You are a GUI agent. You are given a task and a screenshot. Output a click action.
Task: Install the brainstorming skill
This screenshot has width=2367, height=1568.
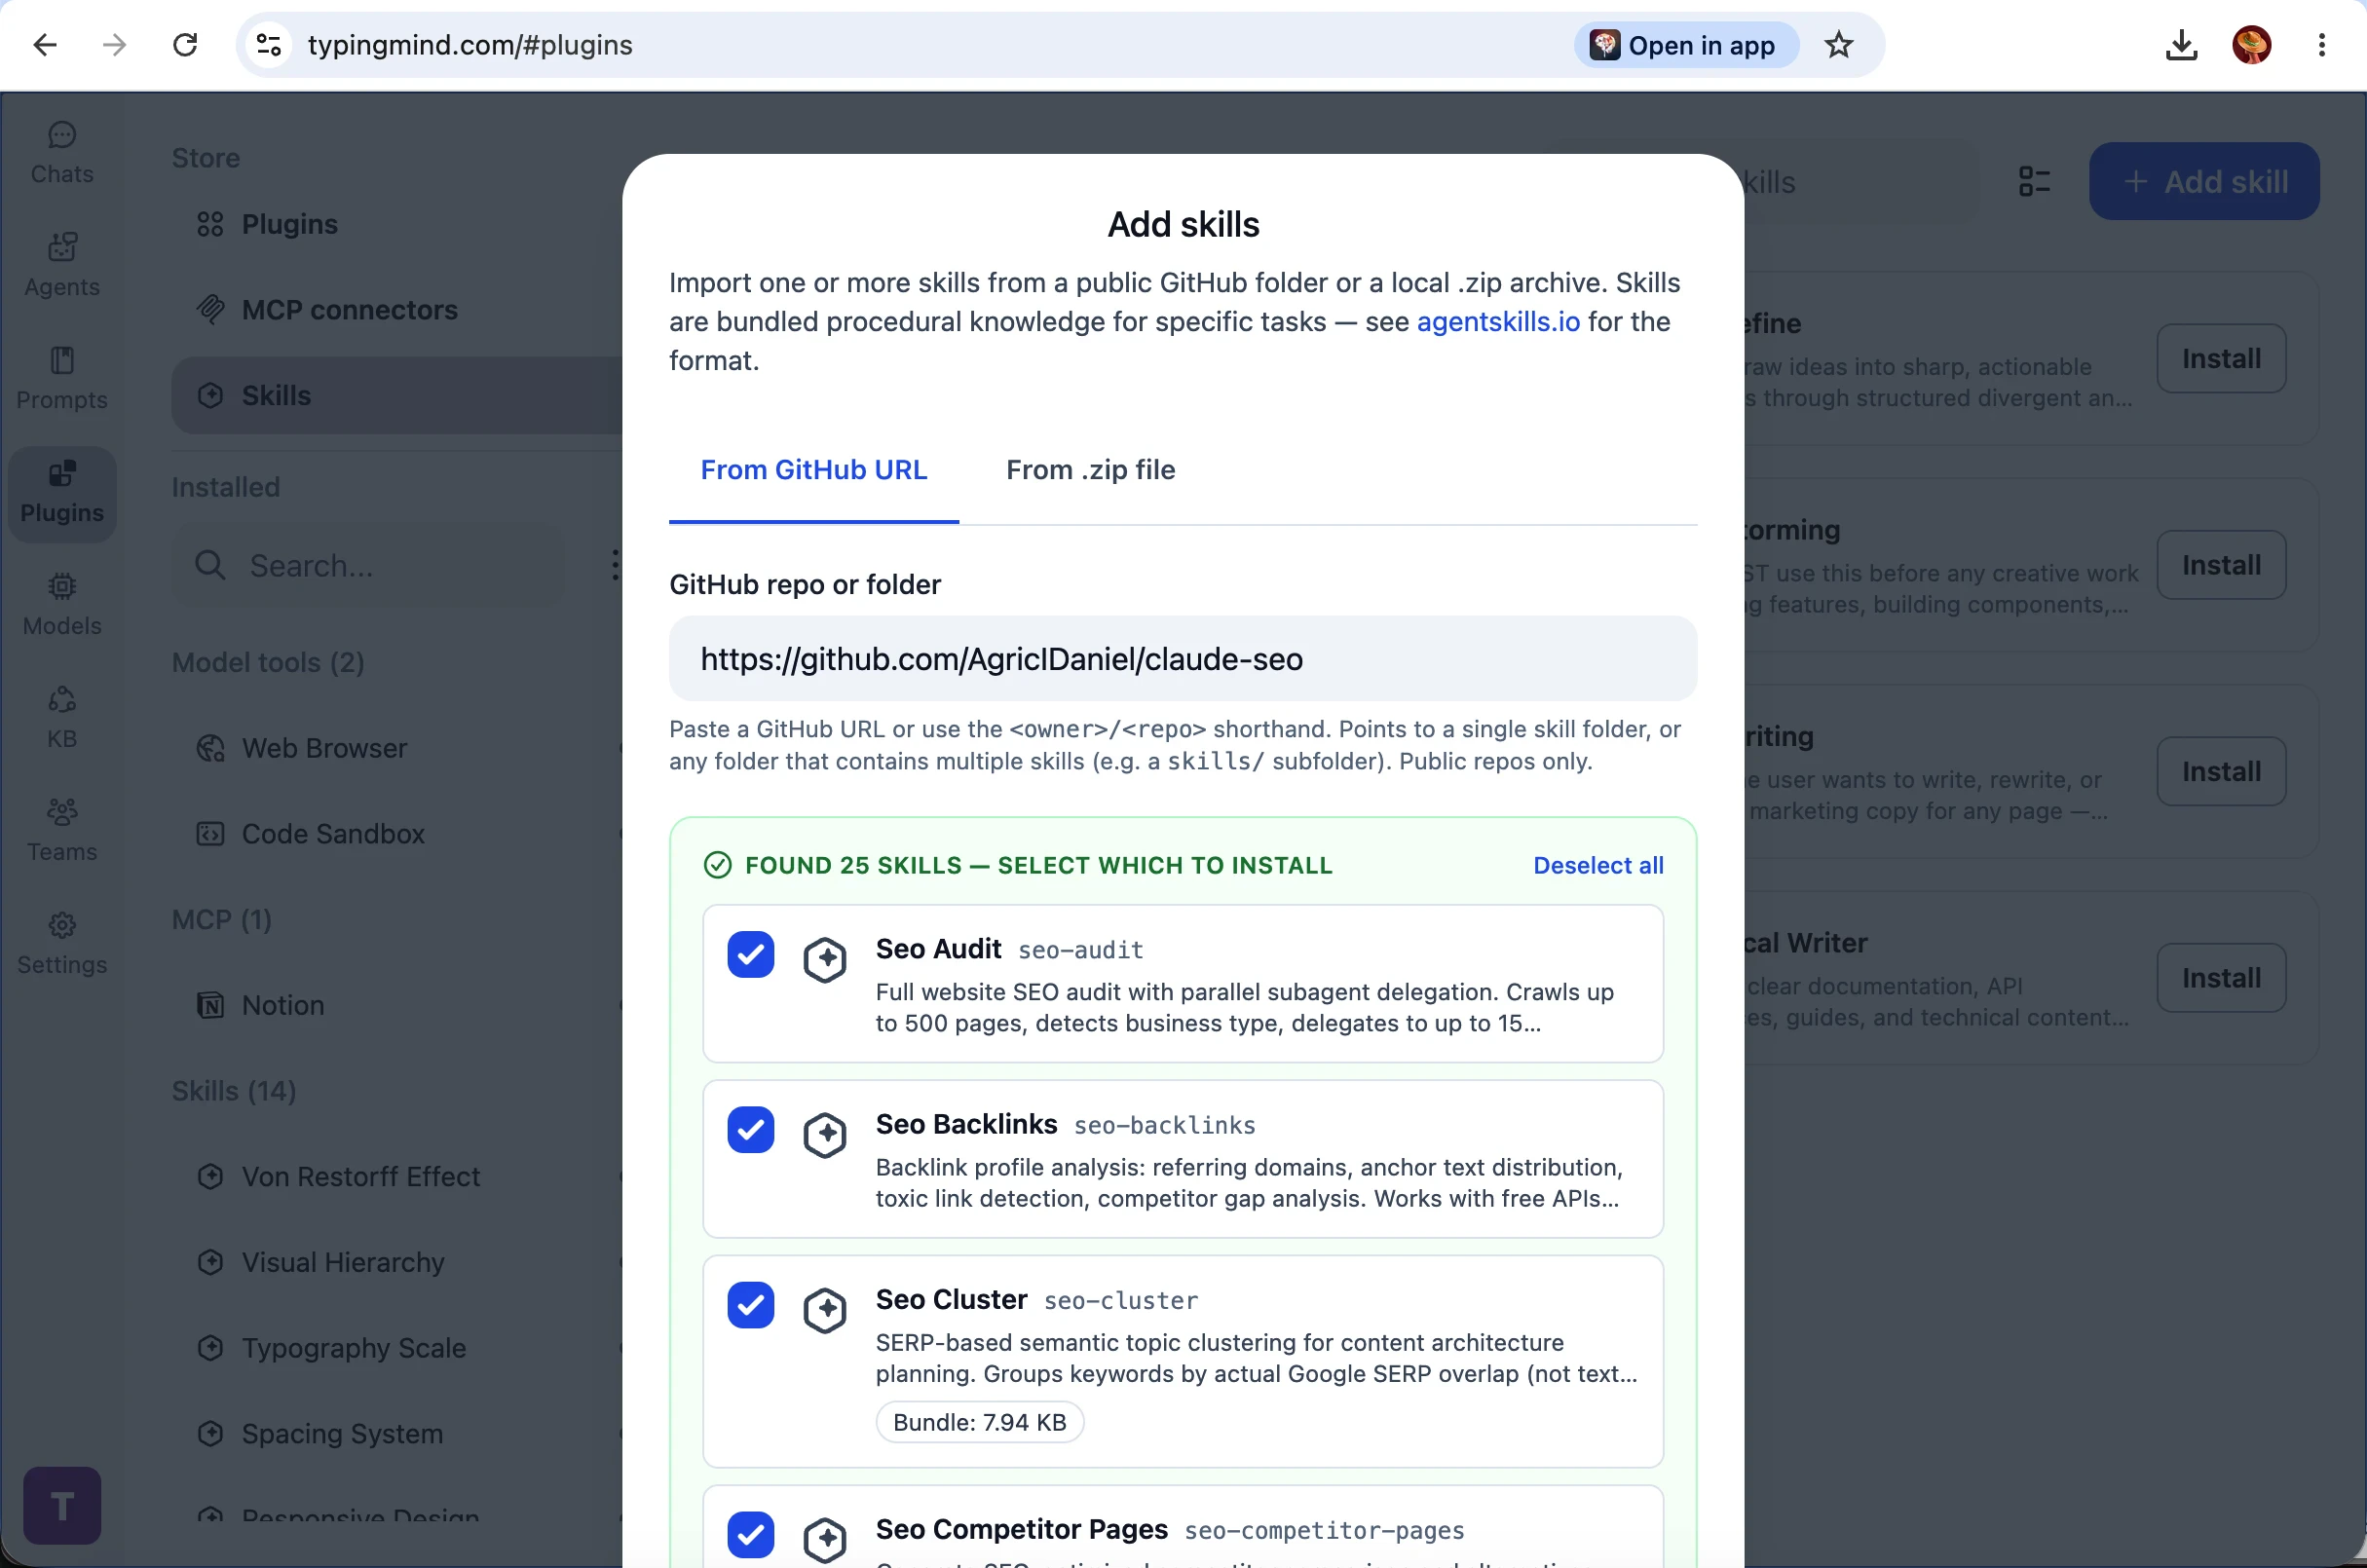point(2221,565)
